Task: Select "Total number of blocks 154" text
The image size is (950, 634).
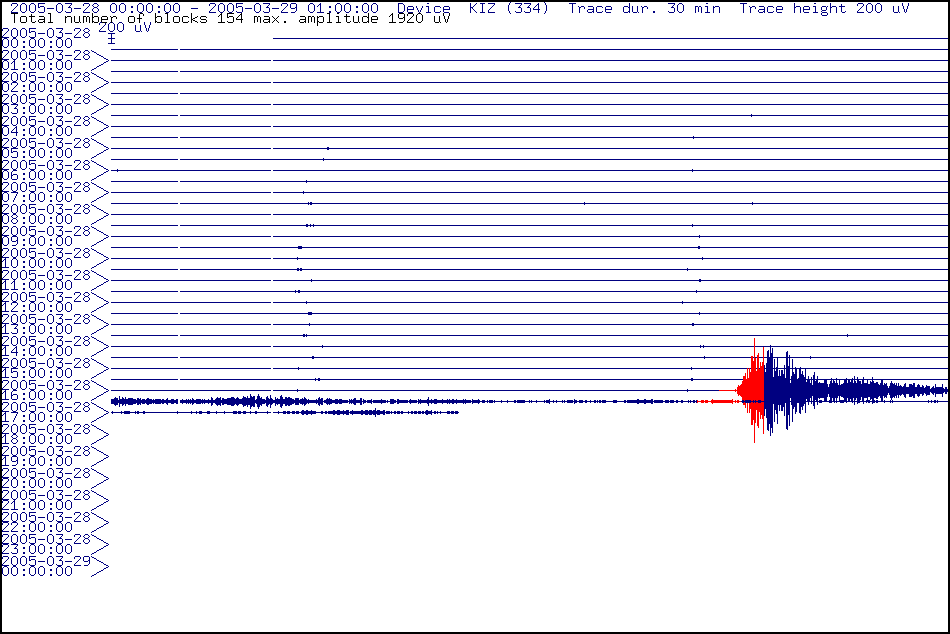Action: (x=127, y=19)
